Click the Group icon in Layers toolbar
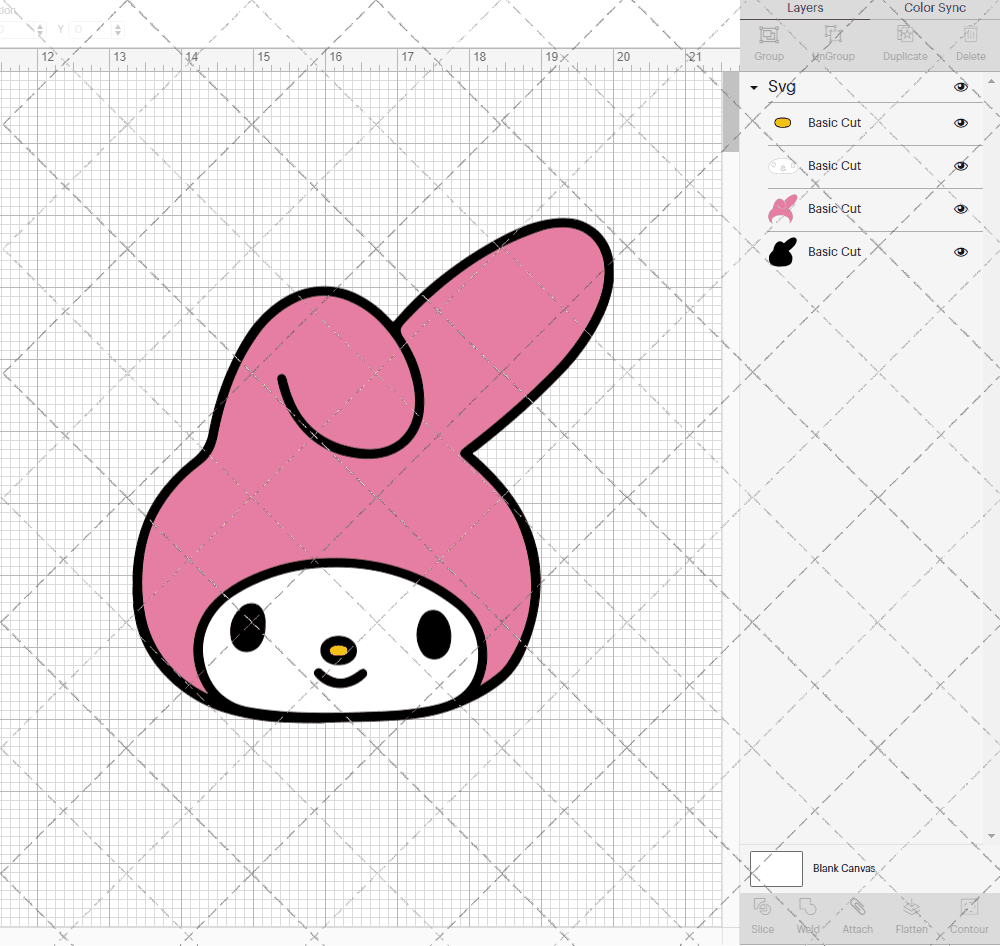Viewport: 1000px width, 946px height. click(x=768, y=34)
